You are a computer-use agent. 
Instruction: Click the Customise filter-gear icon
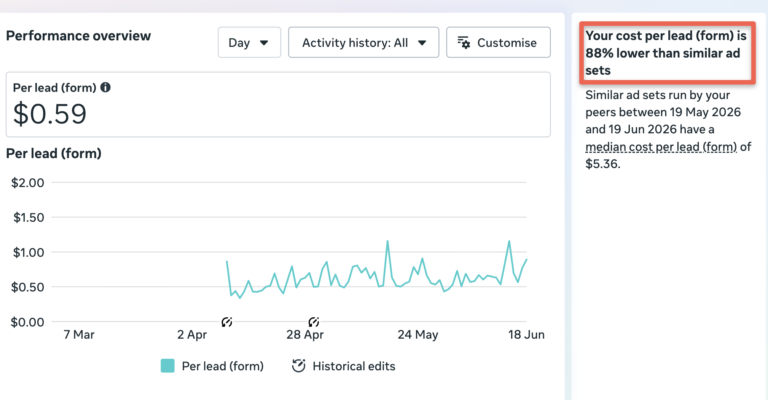pyautogui.click(x=464, y=43)
